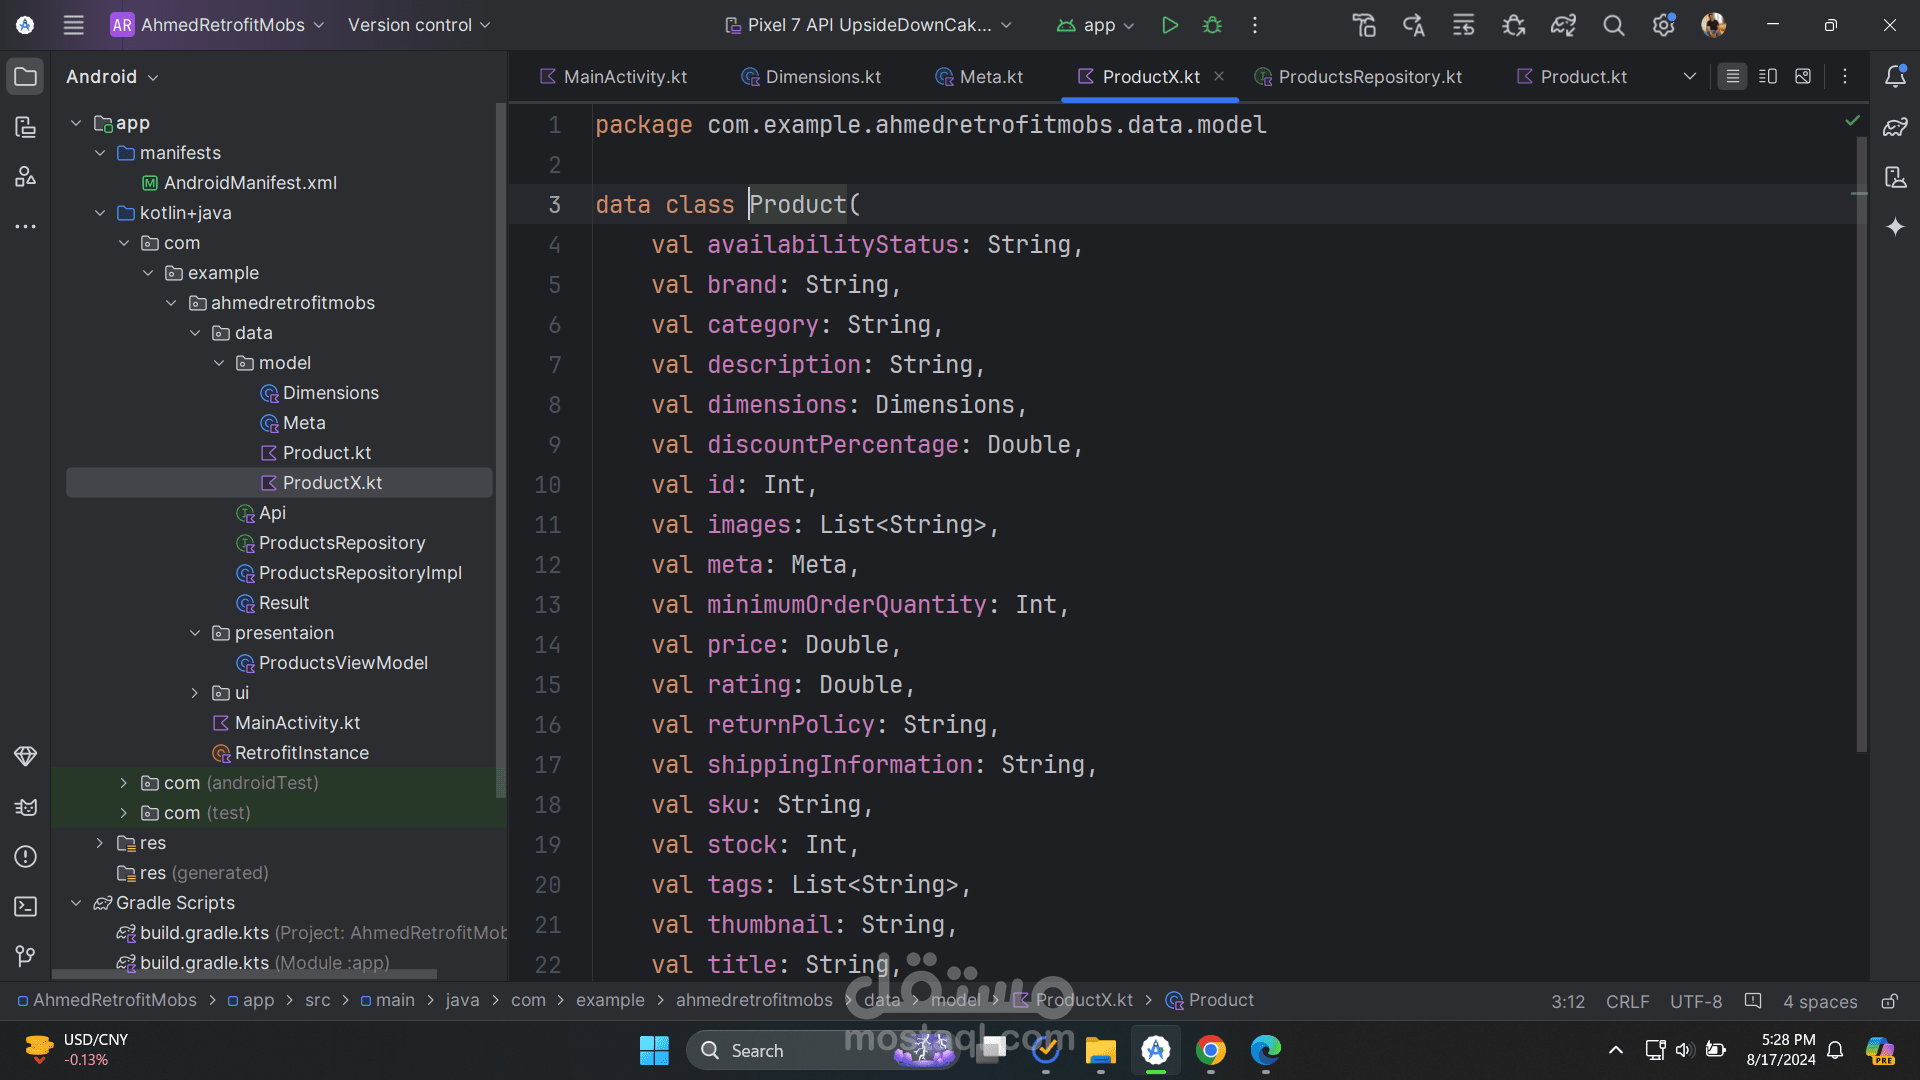This screenshot has height=1080, width=1920.
Task: Open the Android project view dropdown
Action: [112, 77]
